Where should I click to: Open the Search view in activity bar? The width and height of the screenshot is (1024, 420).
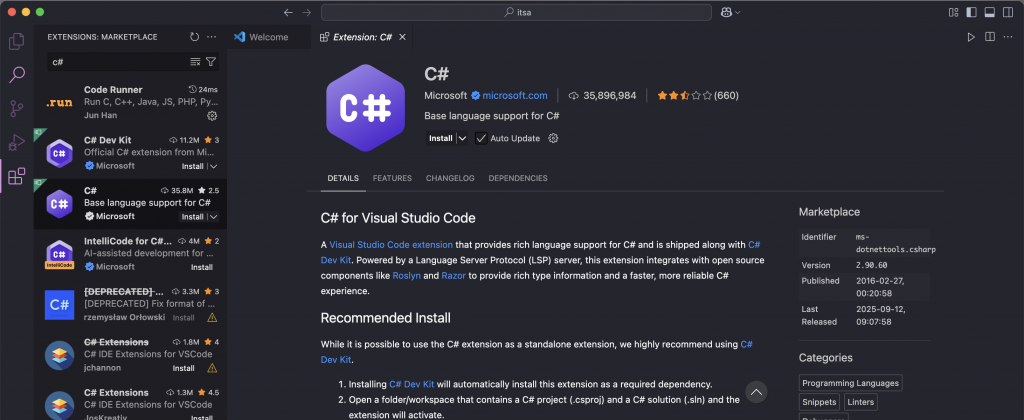click(16, 75)
